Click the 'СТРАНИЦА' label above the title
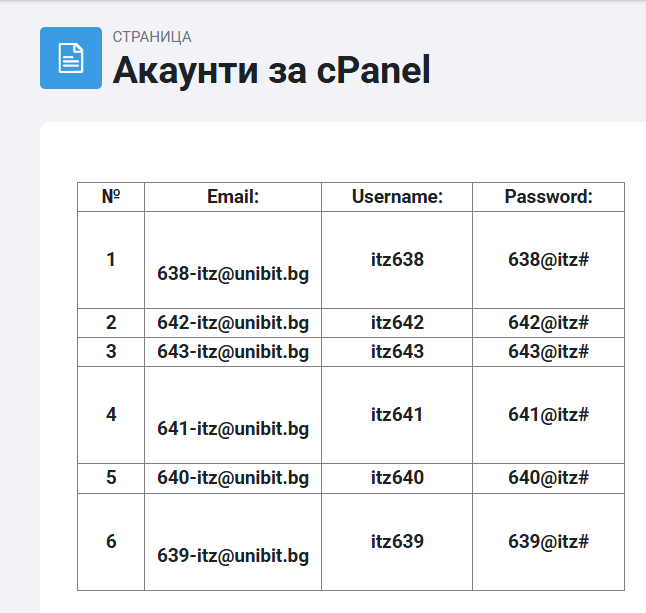The width and height of the screenshot is (646, 613). tap(152, 37)
